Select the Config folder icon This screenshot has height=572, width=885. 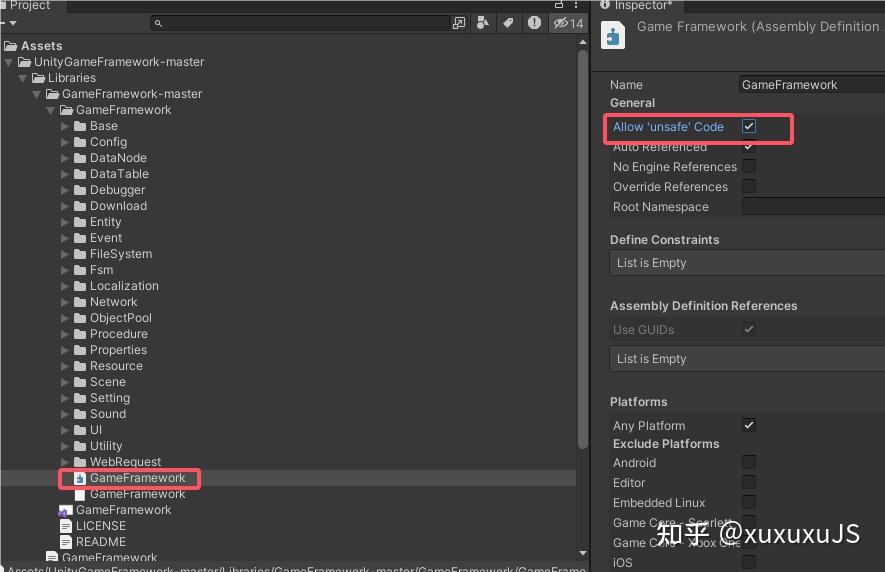pyautogui.click(x=80, y=142)
